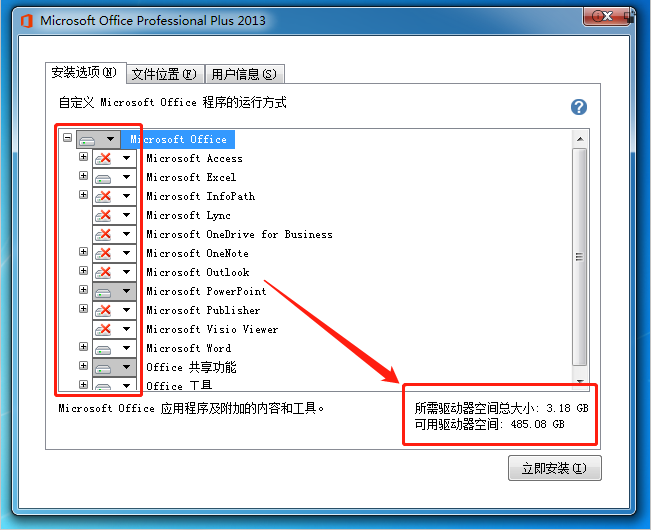The height and width of the screenshot is (530, 651).
Task: Select Office 共享功能 in the list
Action: point(191,367)
